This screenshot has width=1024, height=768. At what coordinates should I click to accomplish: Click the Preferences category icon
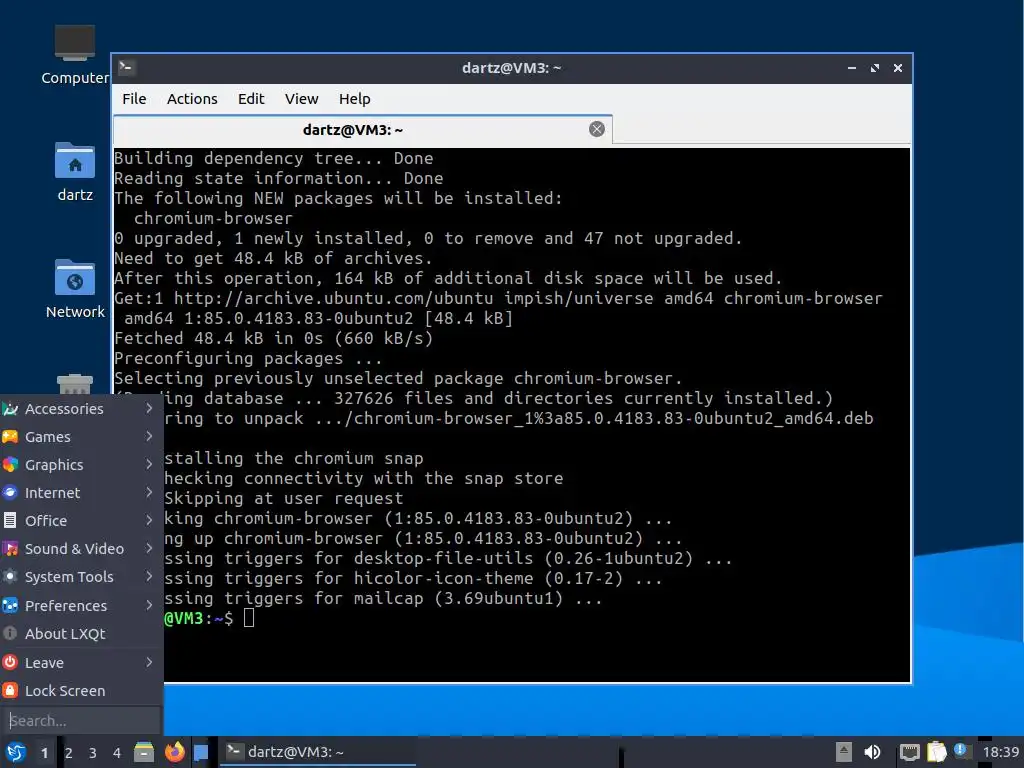[10, 606]
